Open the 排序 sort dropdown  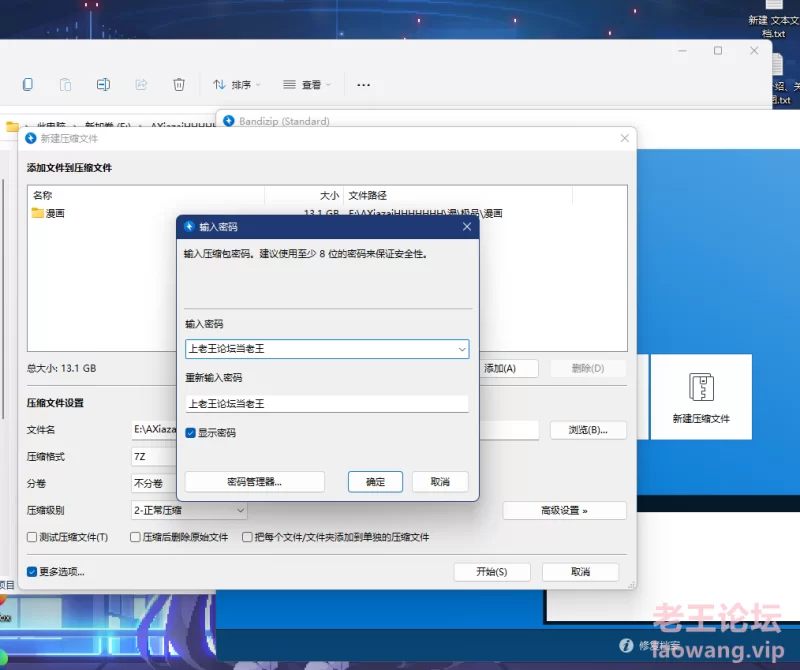tap(237, 85)
